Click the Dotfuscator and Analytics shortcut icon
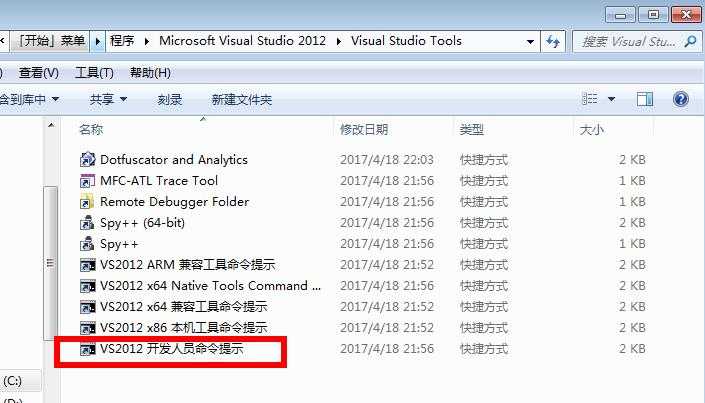Viewport: 705px width, 403px height. click(87, 160)
